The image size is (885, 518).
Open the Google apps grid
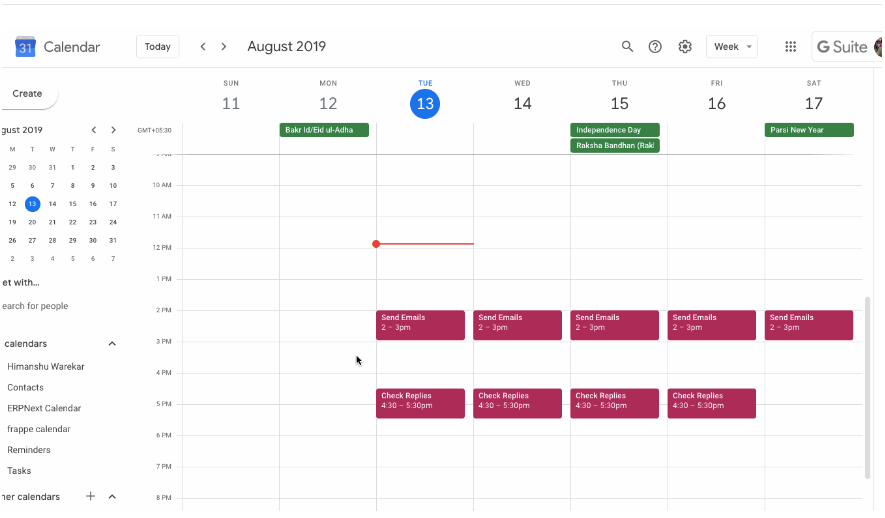pos(790,47)
